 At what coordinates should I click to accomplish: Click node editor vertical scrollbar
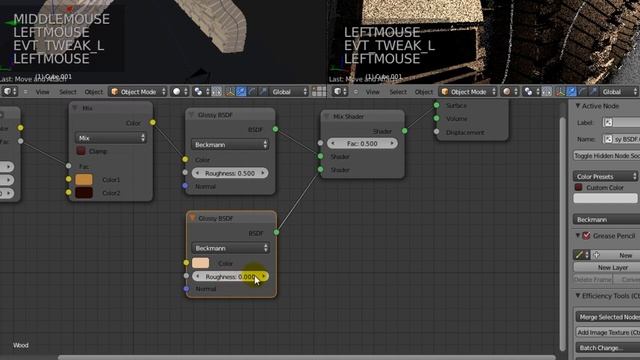point(563,233)
